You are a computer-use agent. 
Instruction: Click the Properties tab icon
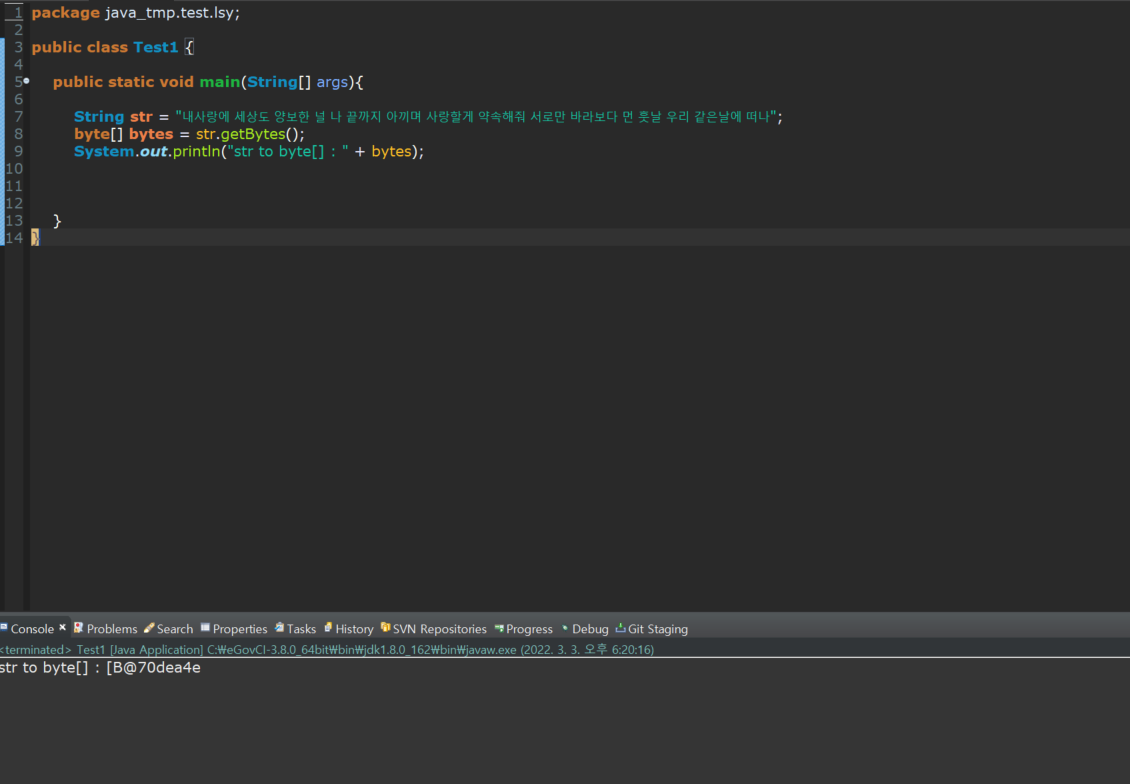205,628
